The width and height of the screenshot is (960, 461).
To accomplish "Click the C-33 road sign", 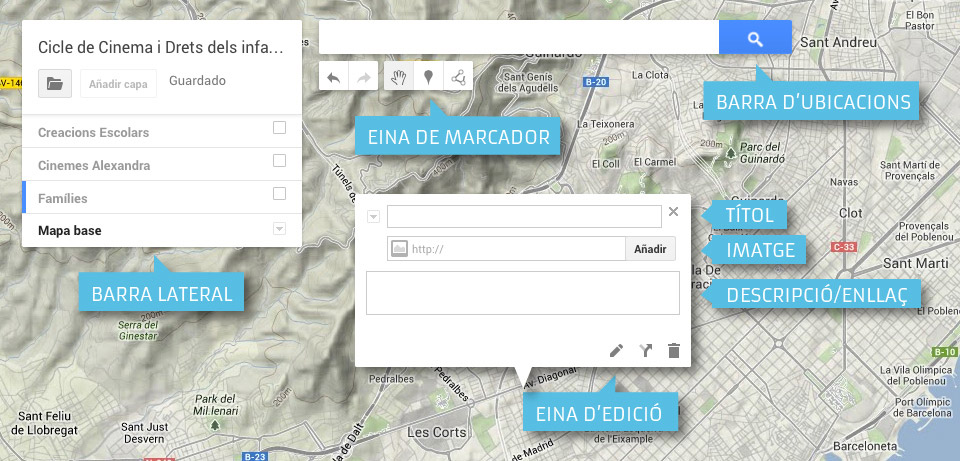I will (844, 247).
